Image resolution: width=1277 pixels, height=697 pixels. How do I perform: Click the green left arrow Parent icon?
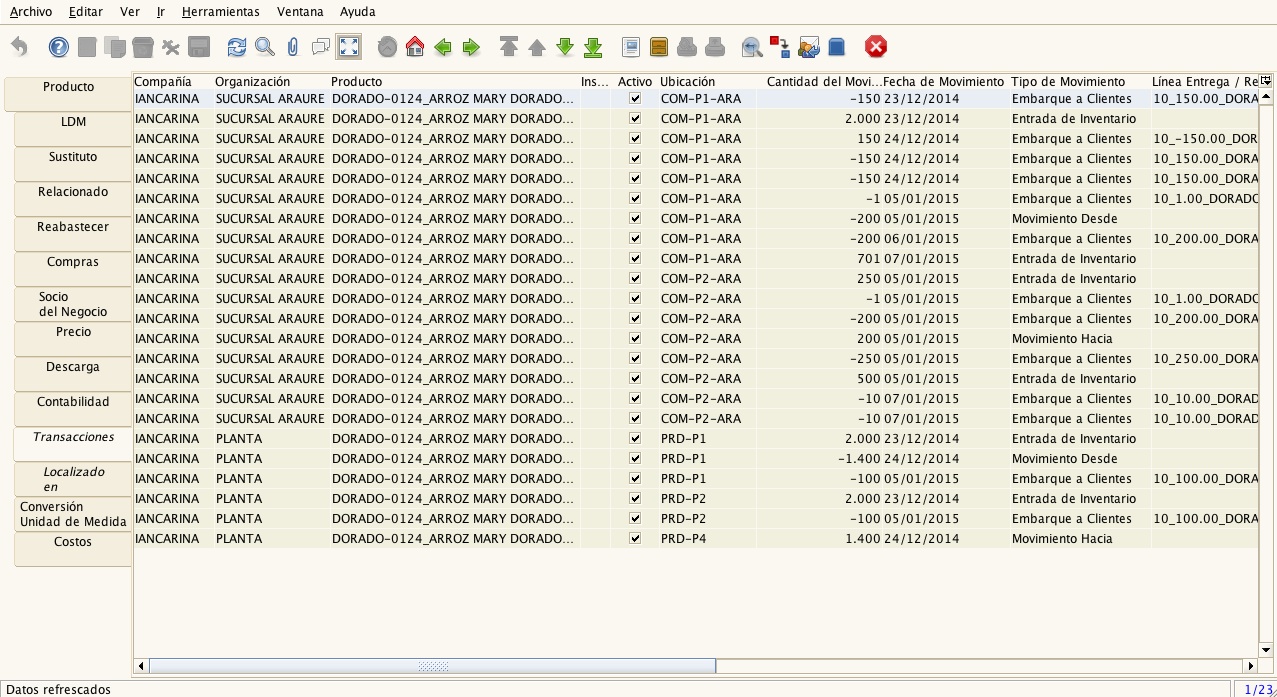coord(443,47)
